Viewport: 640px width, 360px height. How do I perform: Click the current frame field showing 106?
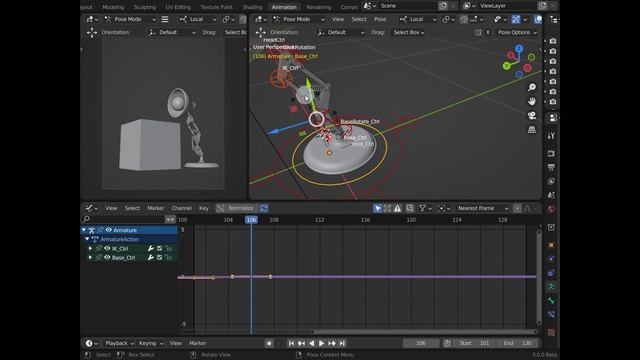tap(421, 343)
